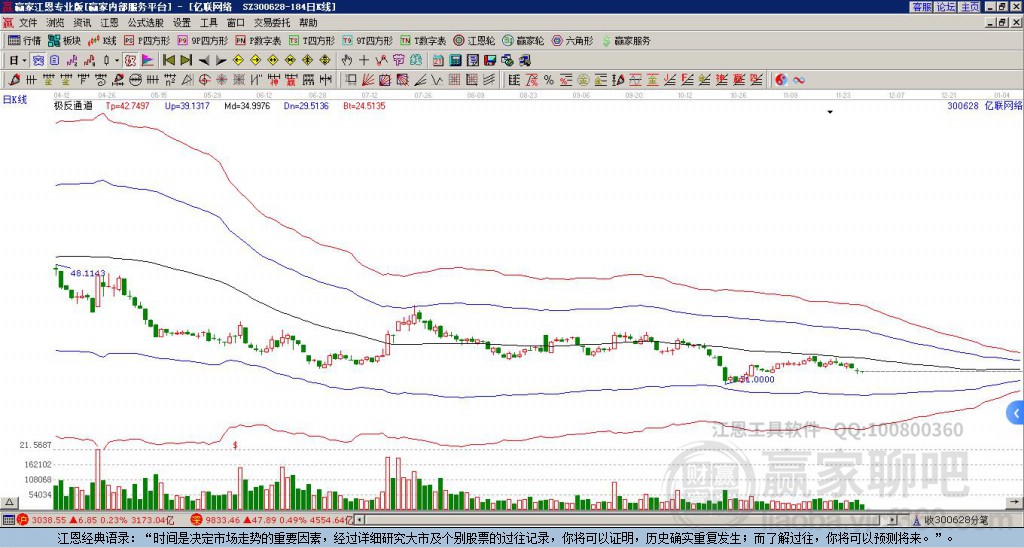Click the blue side panel expand arrow
Image resolution: width=1024 pixels, height=548 pixels.
[x=1016, y=413]
